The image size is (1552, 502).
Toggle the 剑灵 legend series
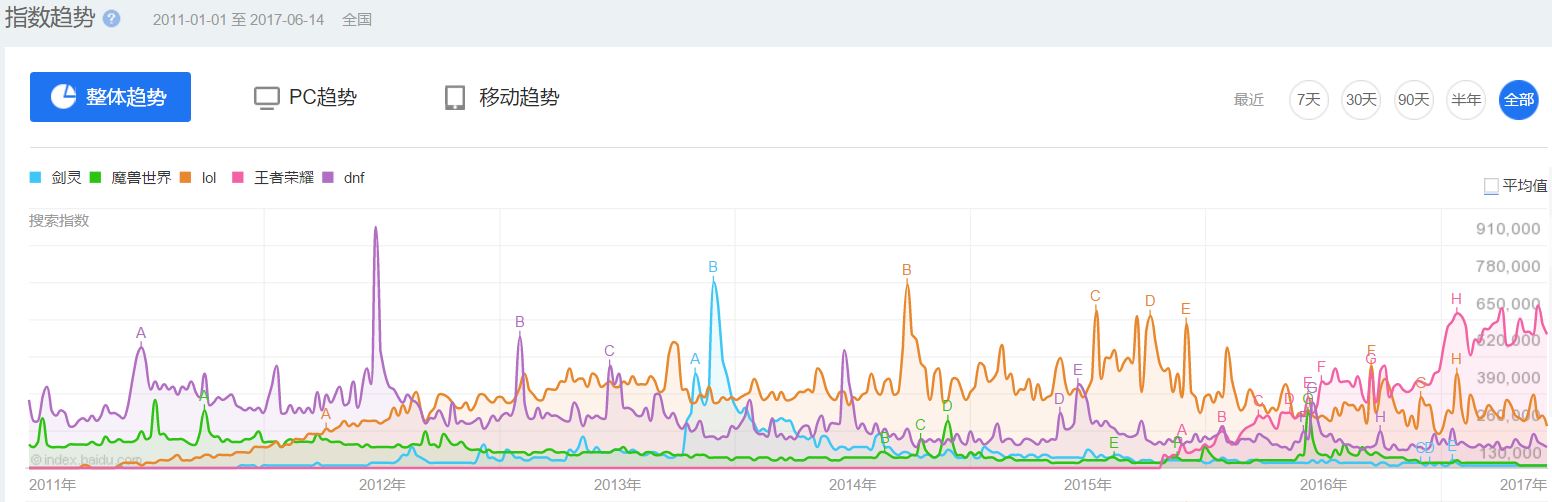click(x=57, y=178)
